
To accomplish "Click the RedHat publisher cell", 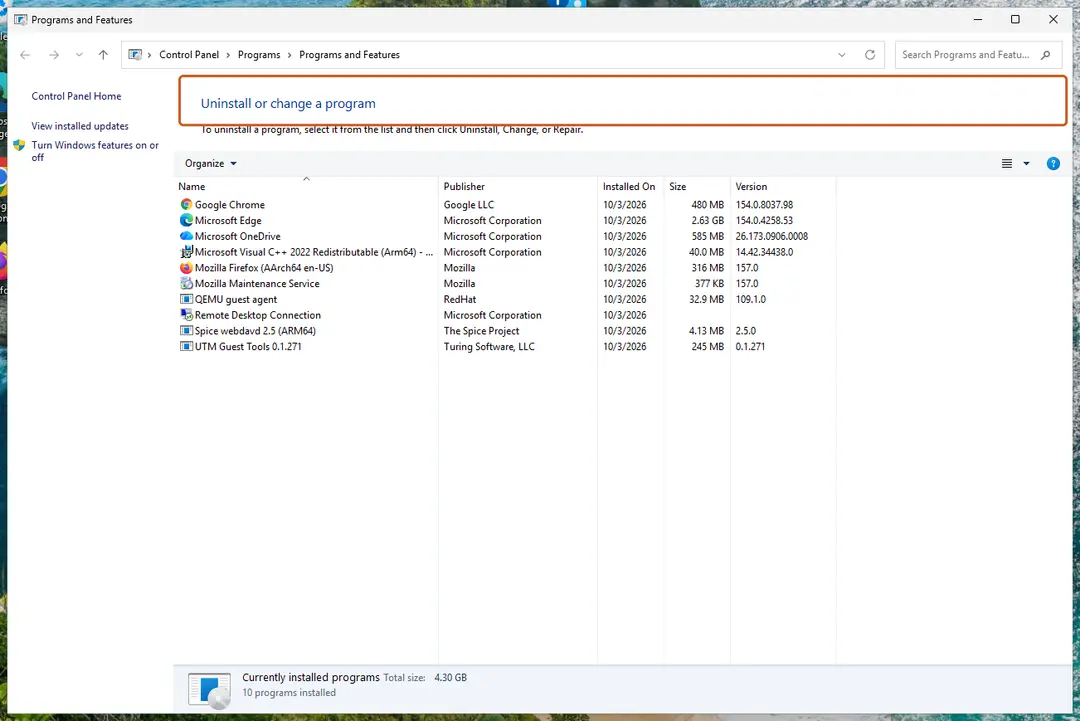I will click(x=459, y=300).
